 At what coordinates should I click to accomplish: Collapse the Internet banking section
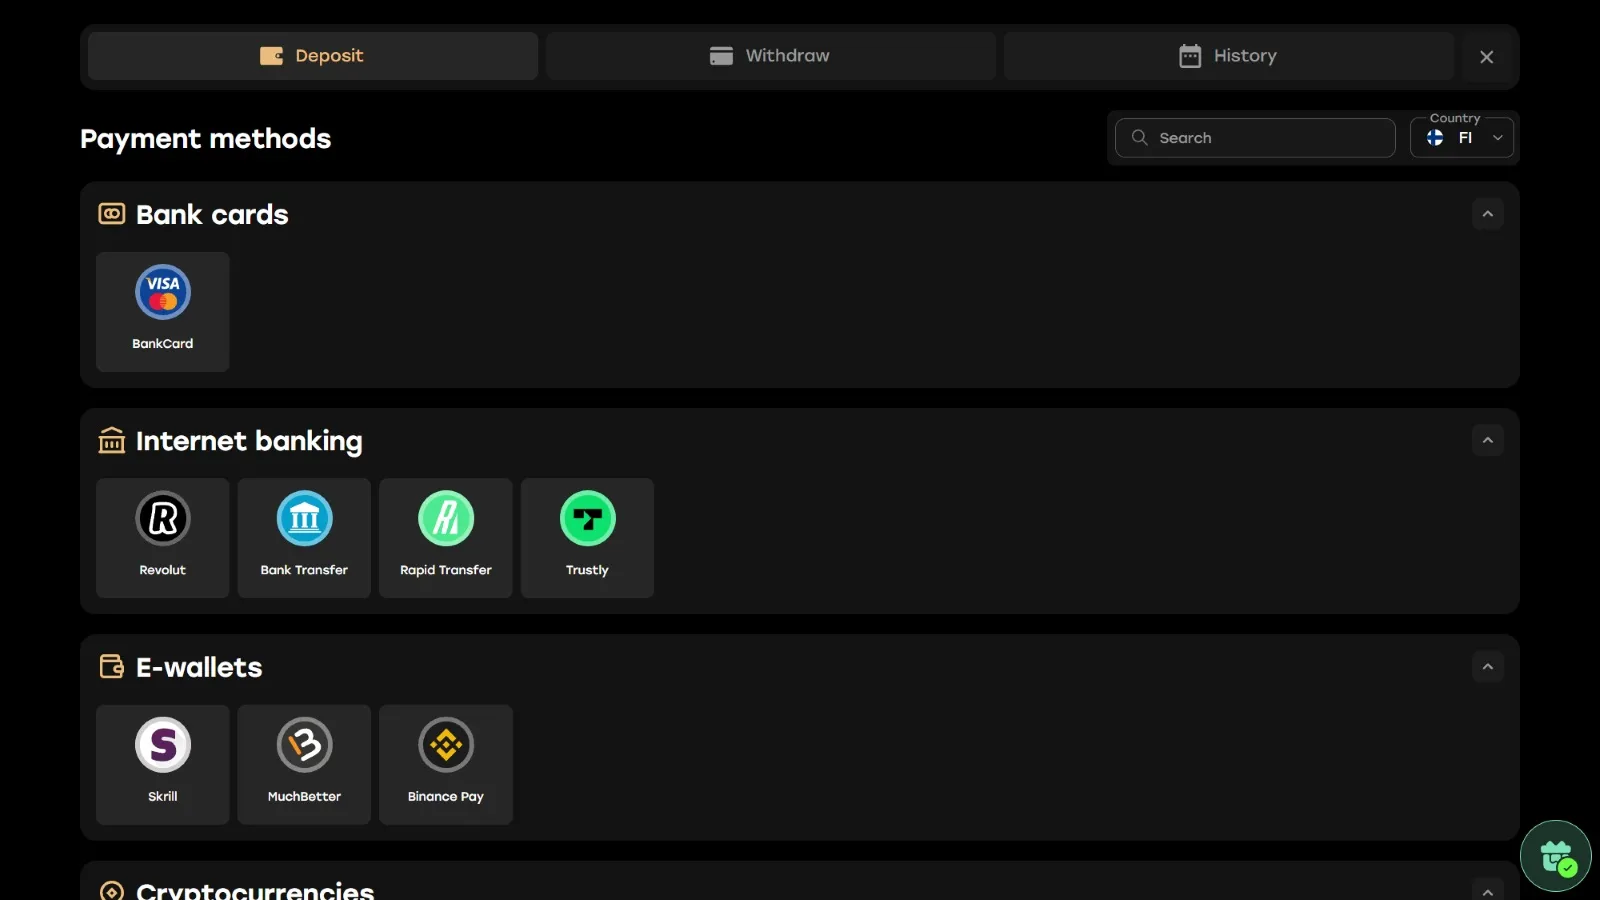point(1487,440)
